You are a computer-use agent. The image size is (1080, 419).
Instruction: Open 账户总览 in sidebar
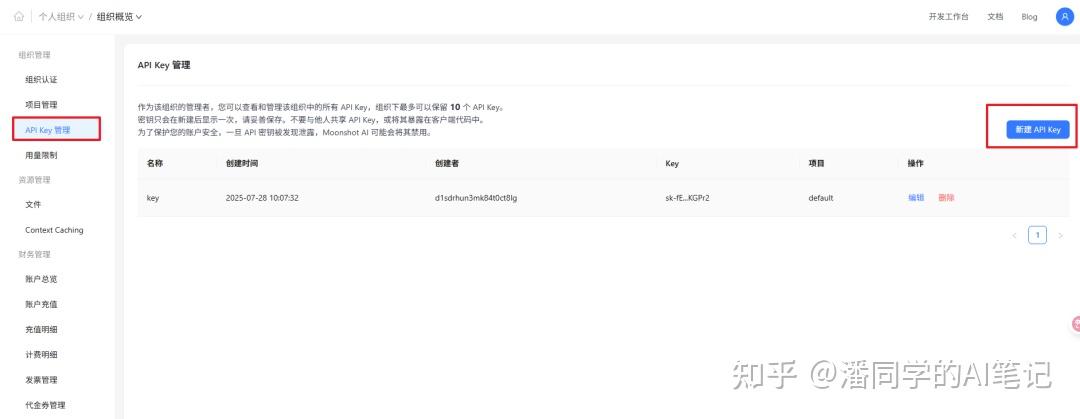pos(41,279)
